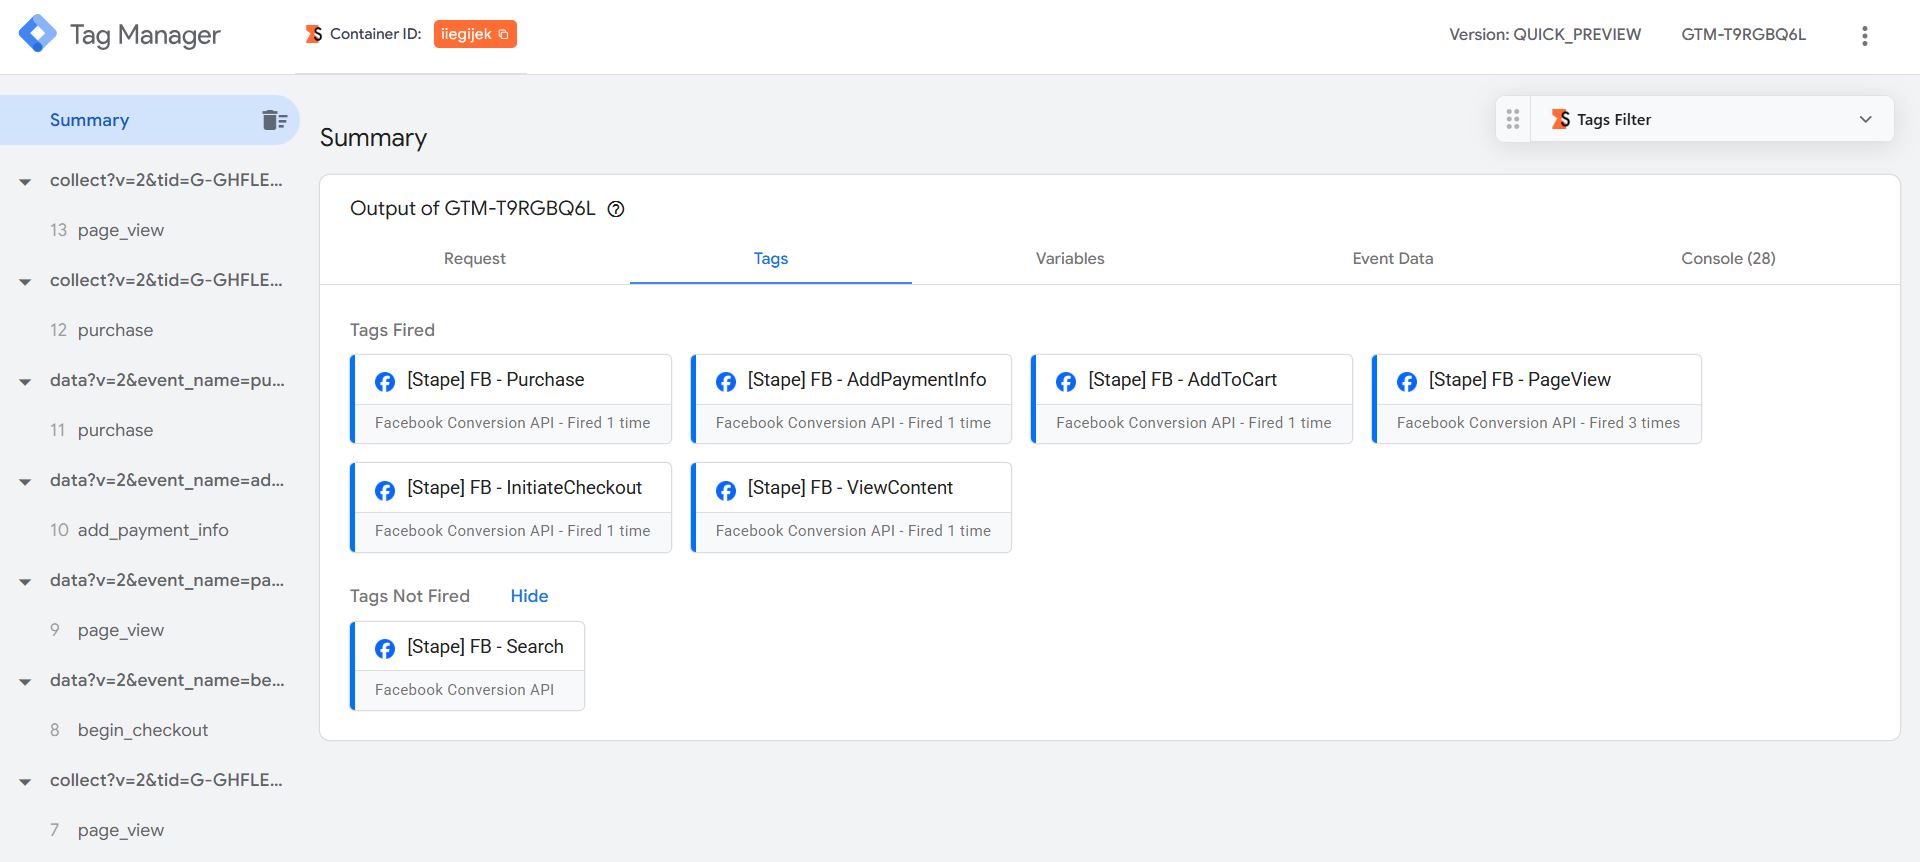Open the [Stape] FB - InitiateCheckout tag card
The image size is (1920, 862).
click(511, 507)
